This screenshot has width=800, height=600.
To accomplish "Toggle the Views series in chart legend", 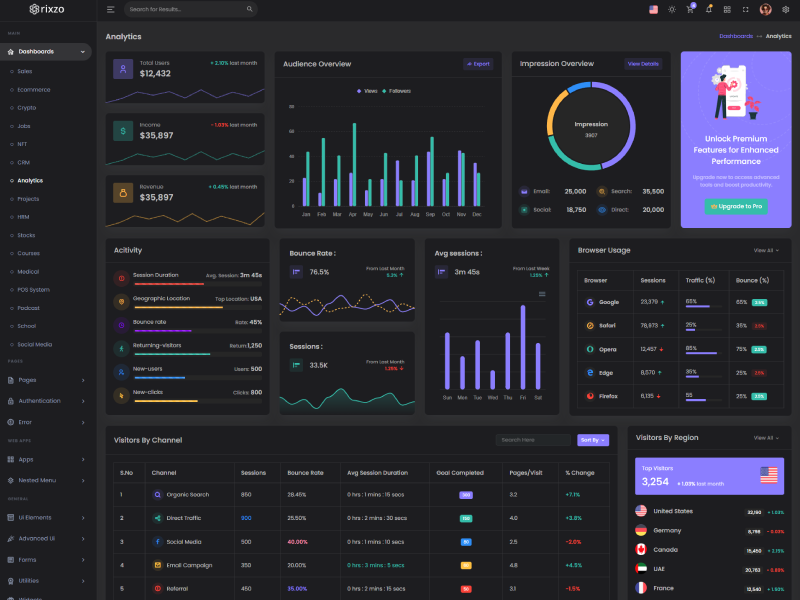I will tap(367, 91).
